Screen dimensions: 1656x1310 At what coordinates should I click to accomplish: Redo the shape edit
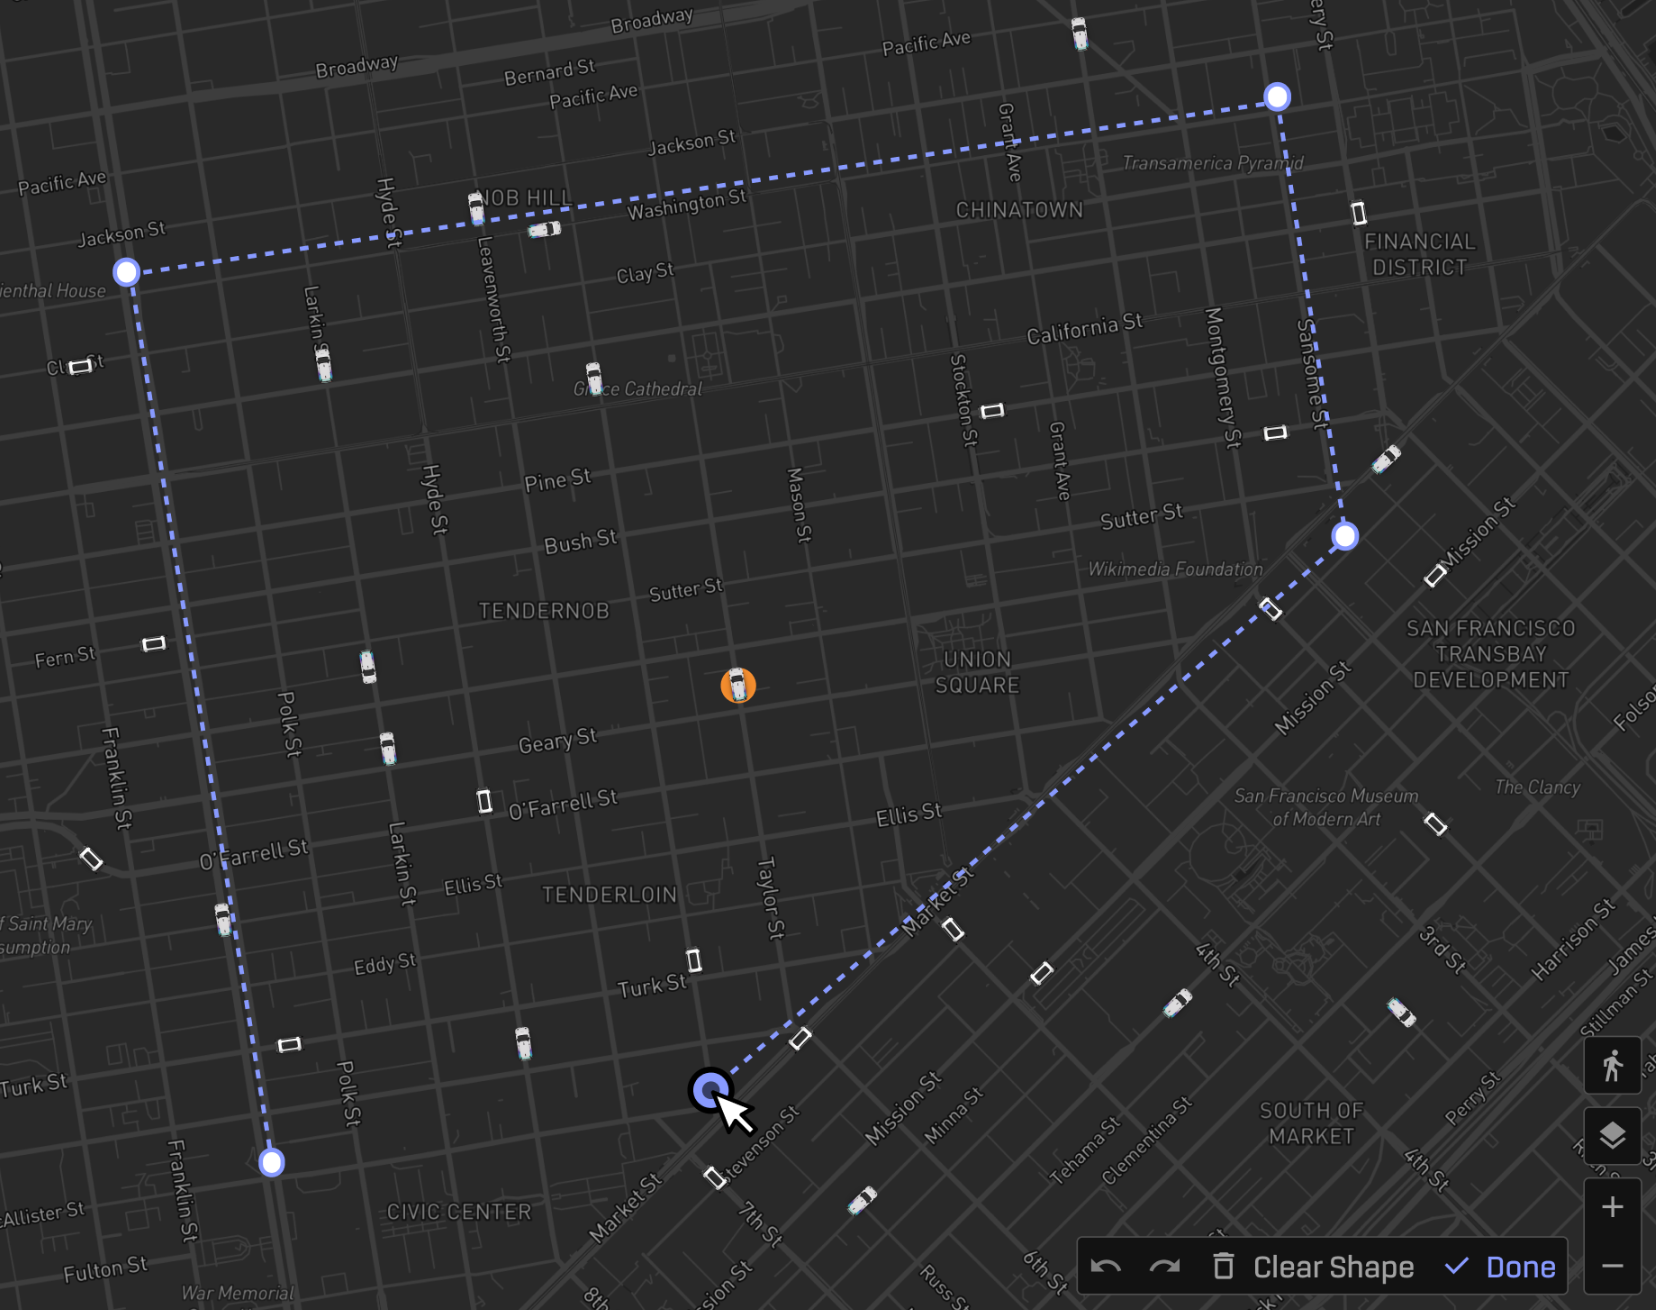pos(1164,1266)
